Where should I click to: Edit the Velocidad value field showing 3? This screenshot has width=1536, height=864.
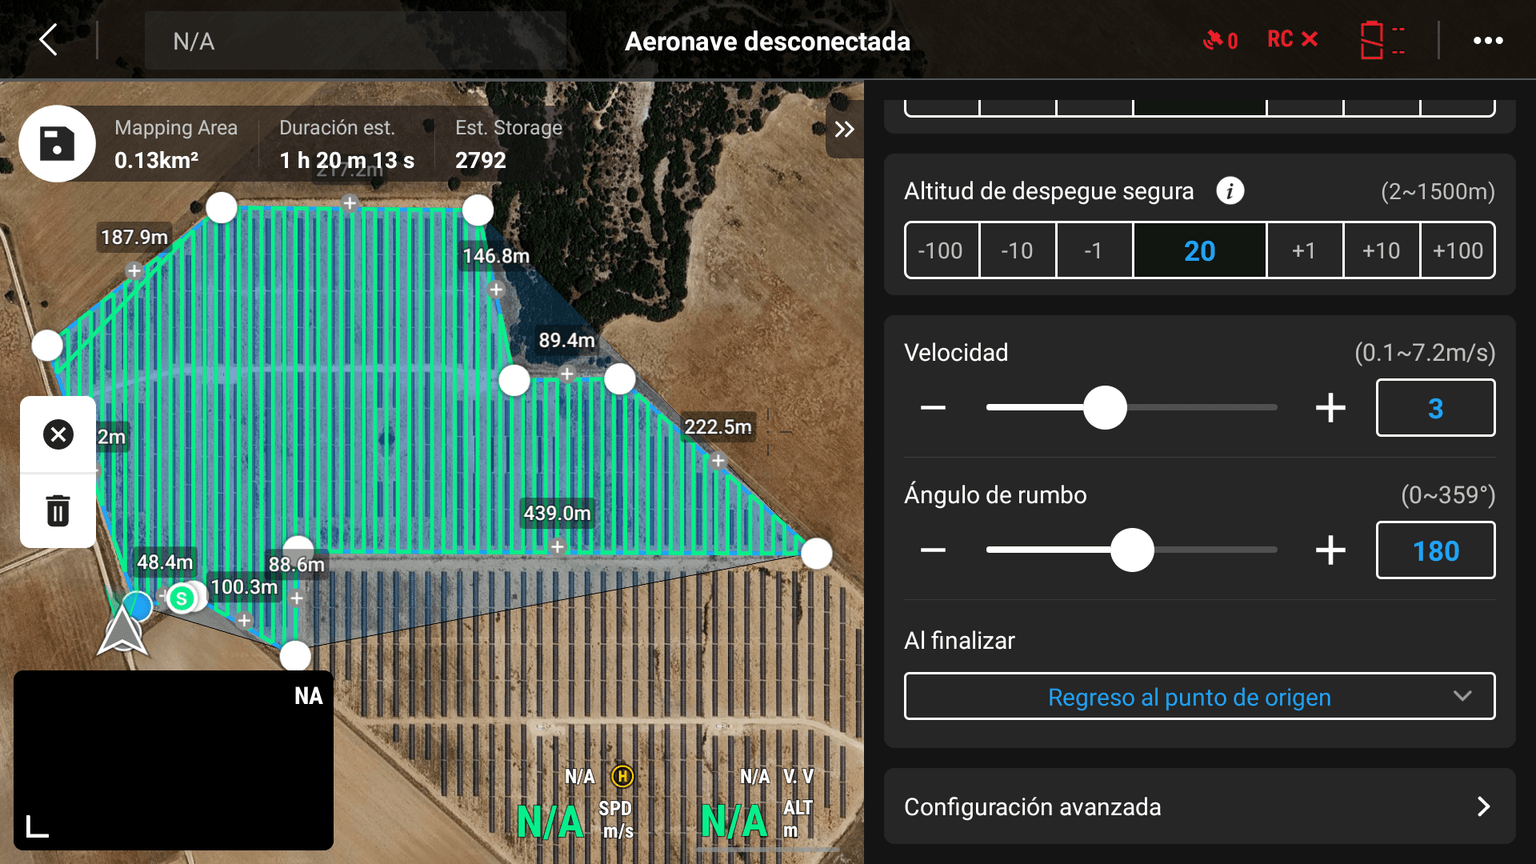tap(1436, 408)
